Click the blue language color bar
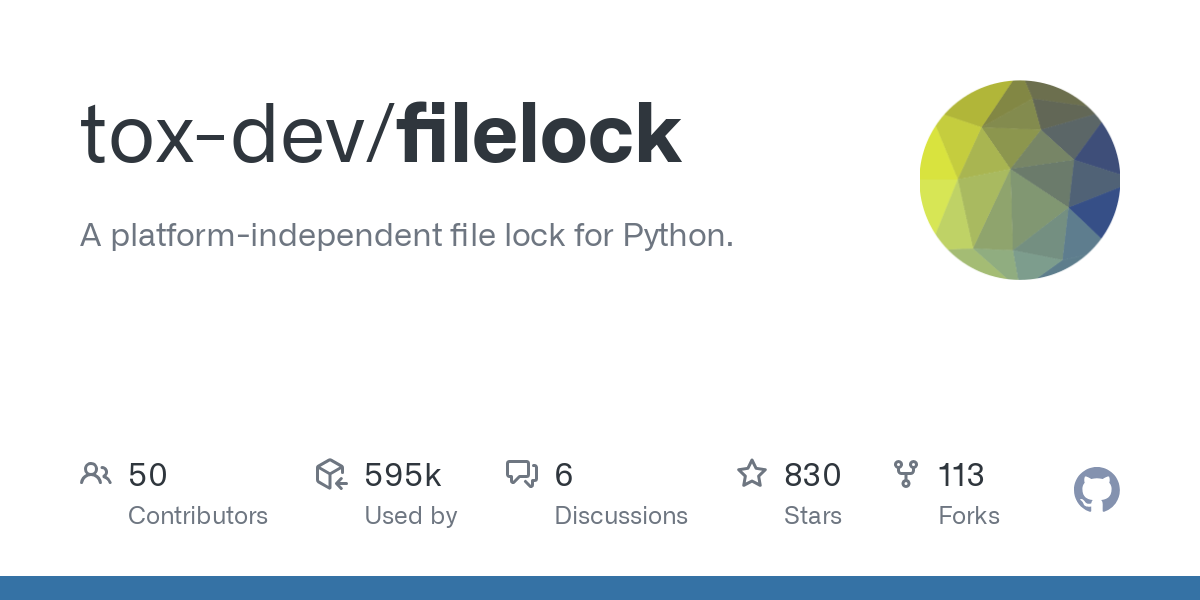The height and width of the screenshot is (600, 1200). coord(600,588)
